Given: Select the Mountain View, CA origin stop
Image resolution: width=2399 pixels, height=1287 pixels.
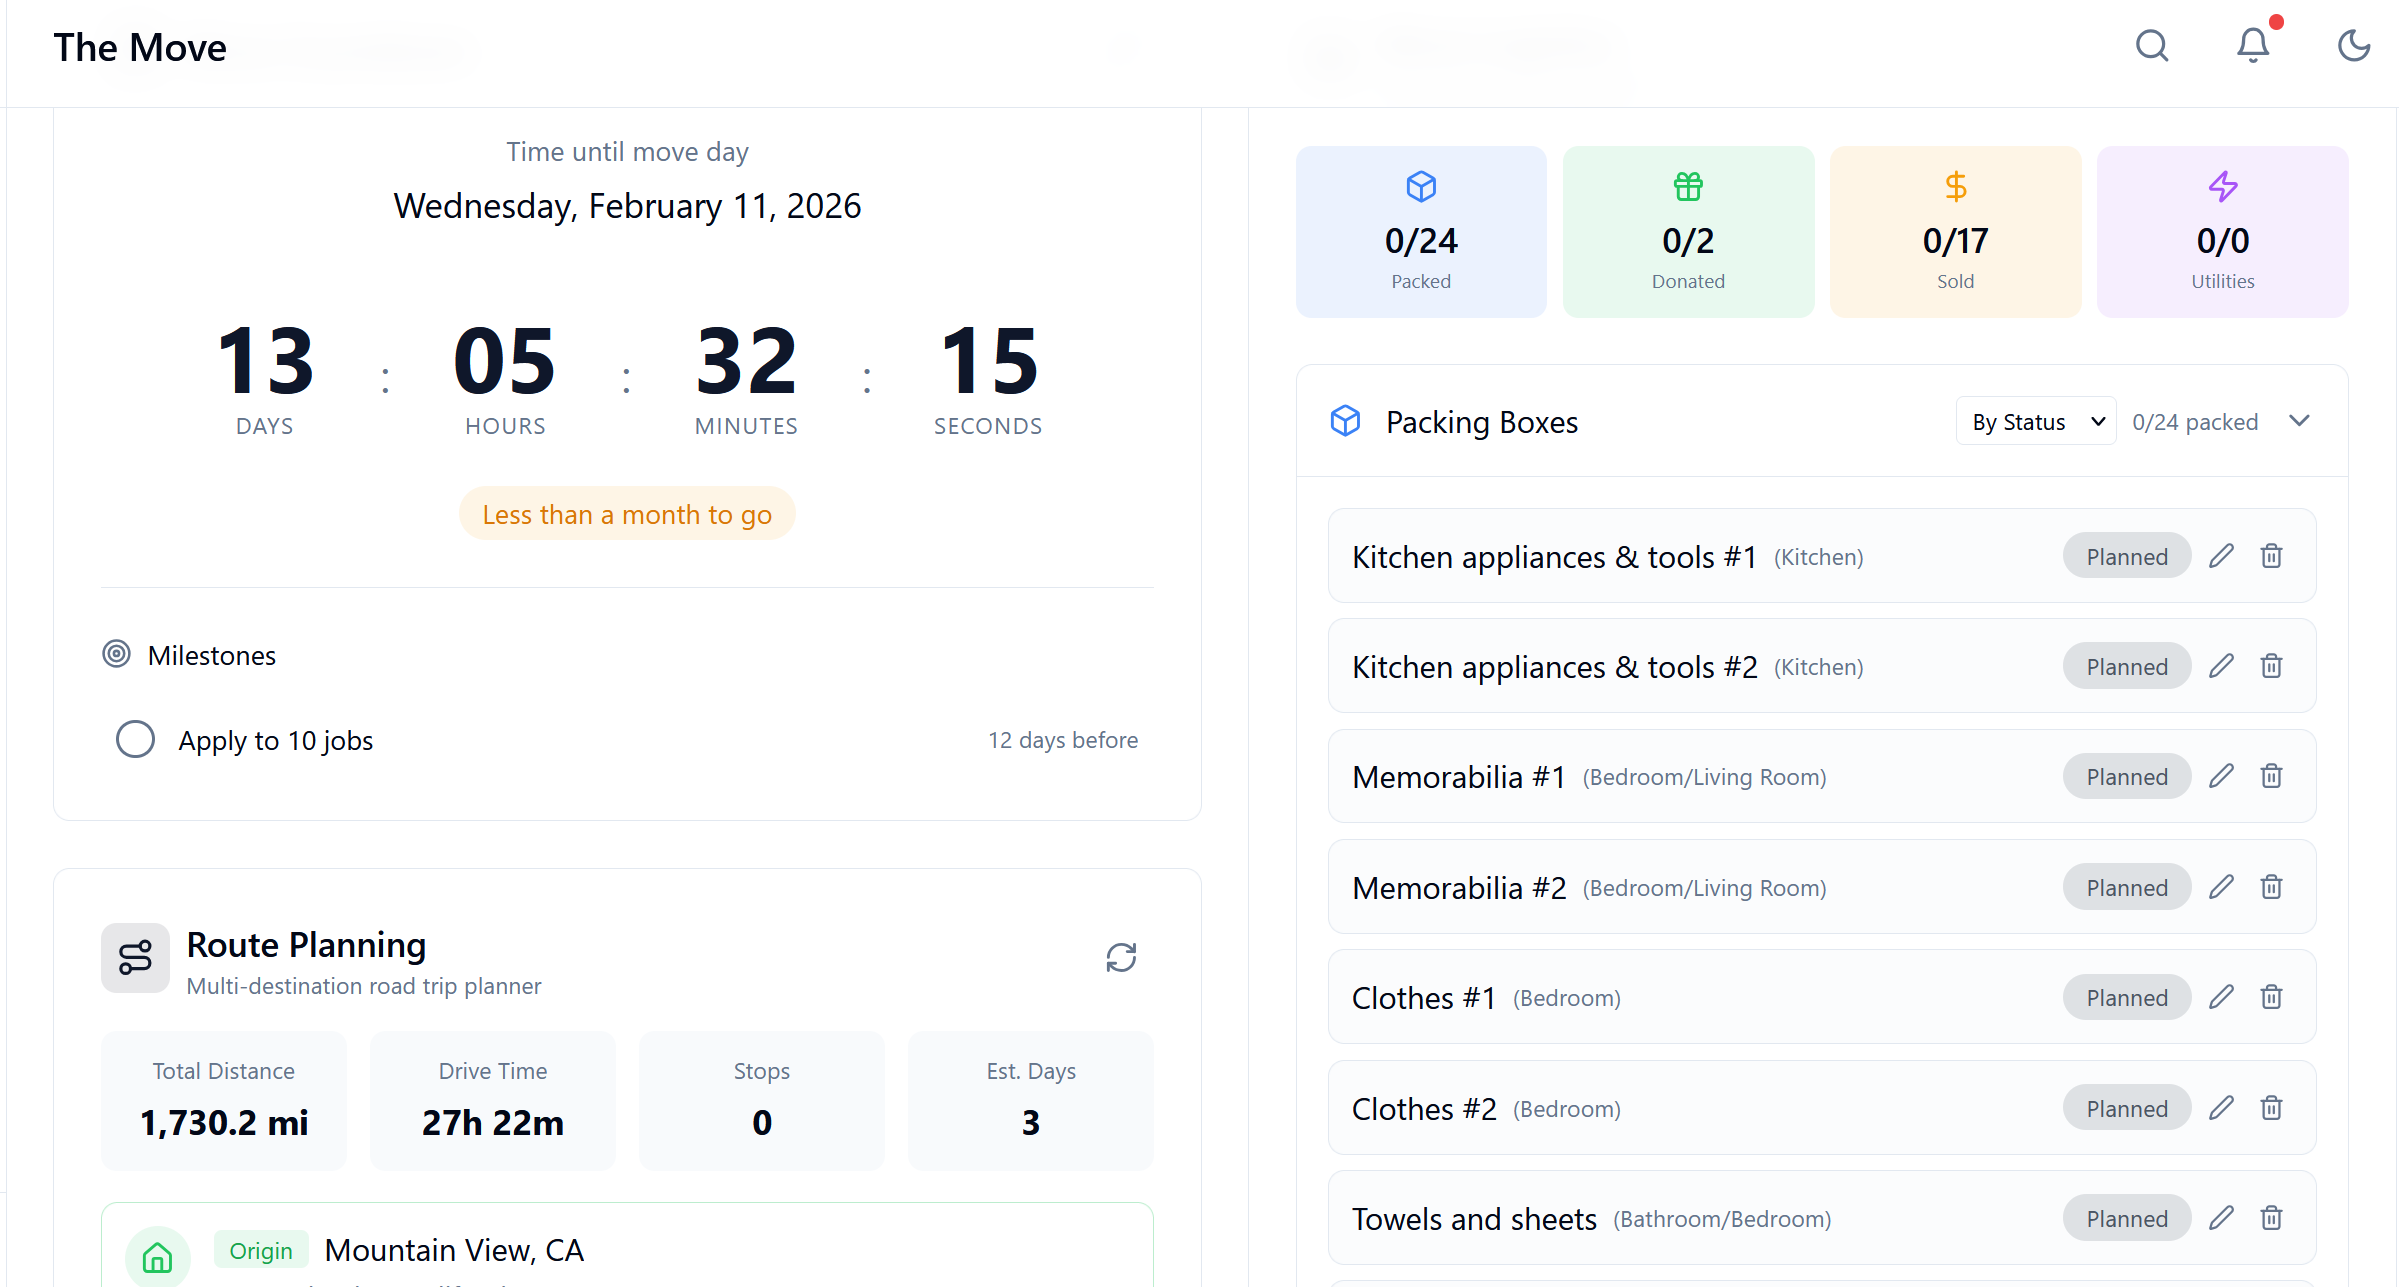Looking at the screenshot, I should click(x=453, y=1250).
